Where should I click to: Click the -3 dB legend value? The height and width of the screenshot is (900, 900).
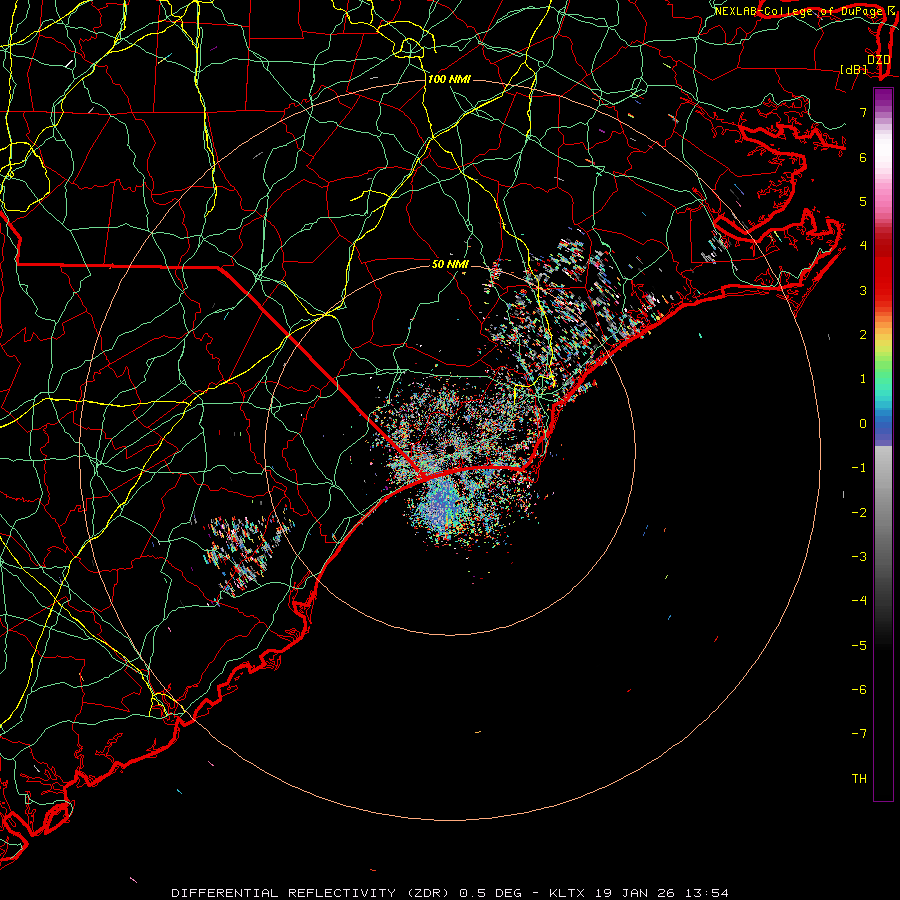pos(859,557)
